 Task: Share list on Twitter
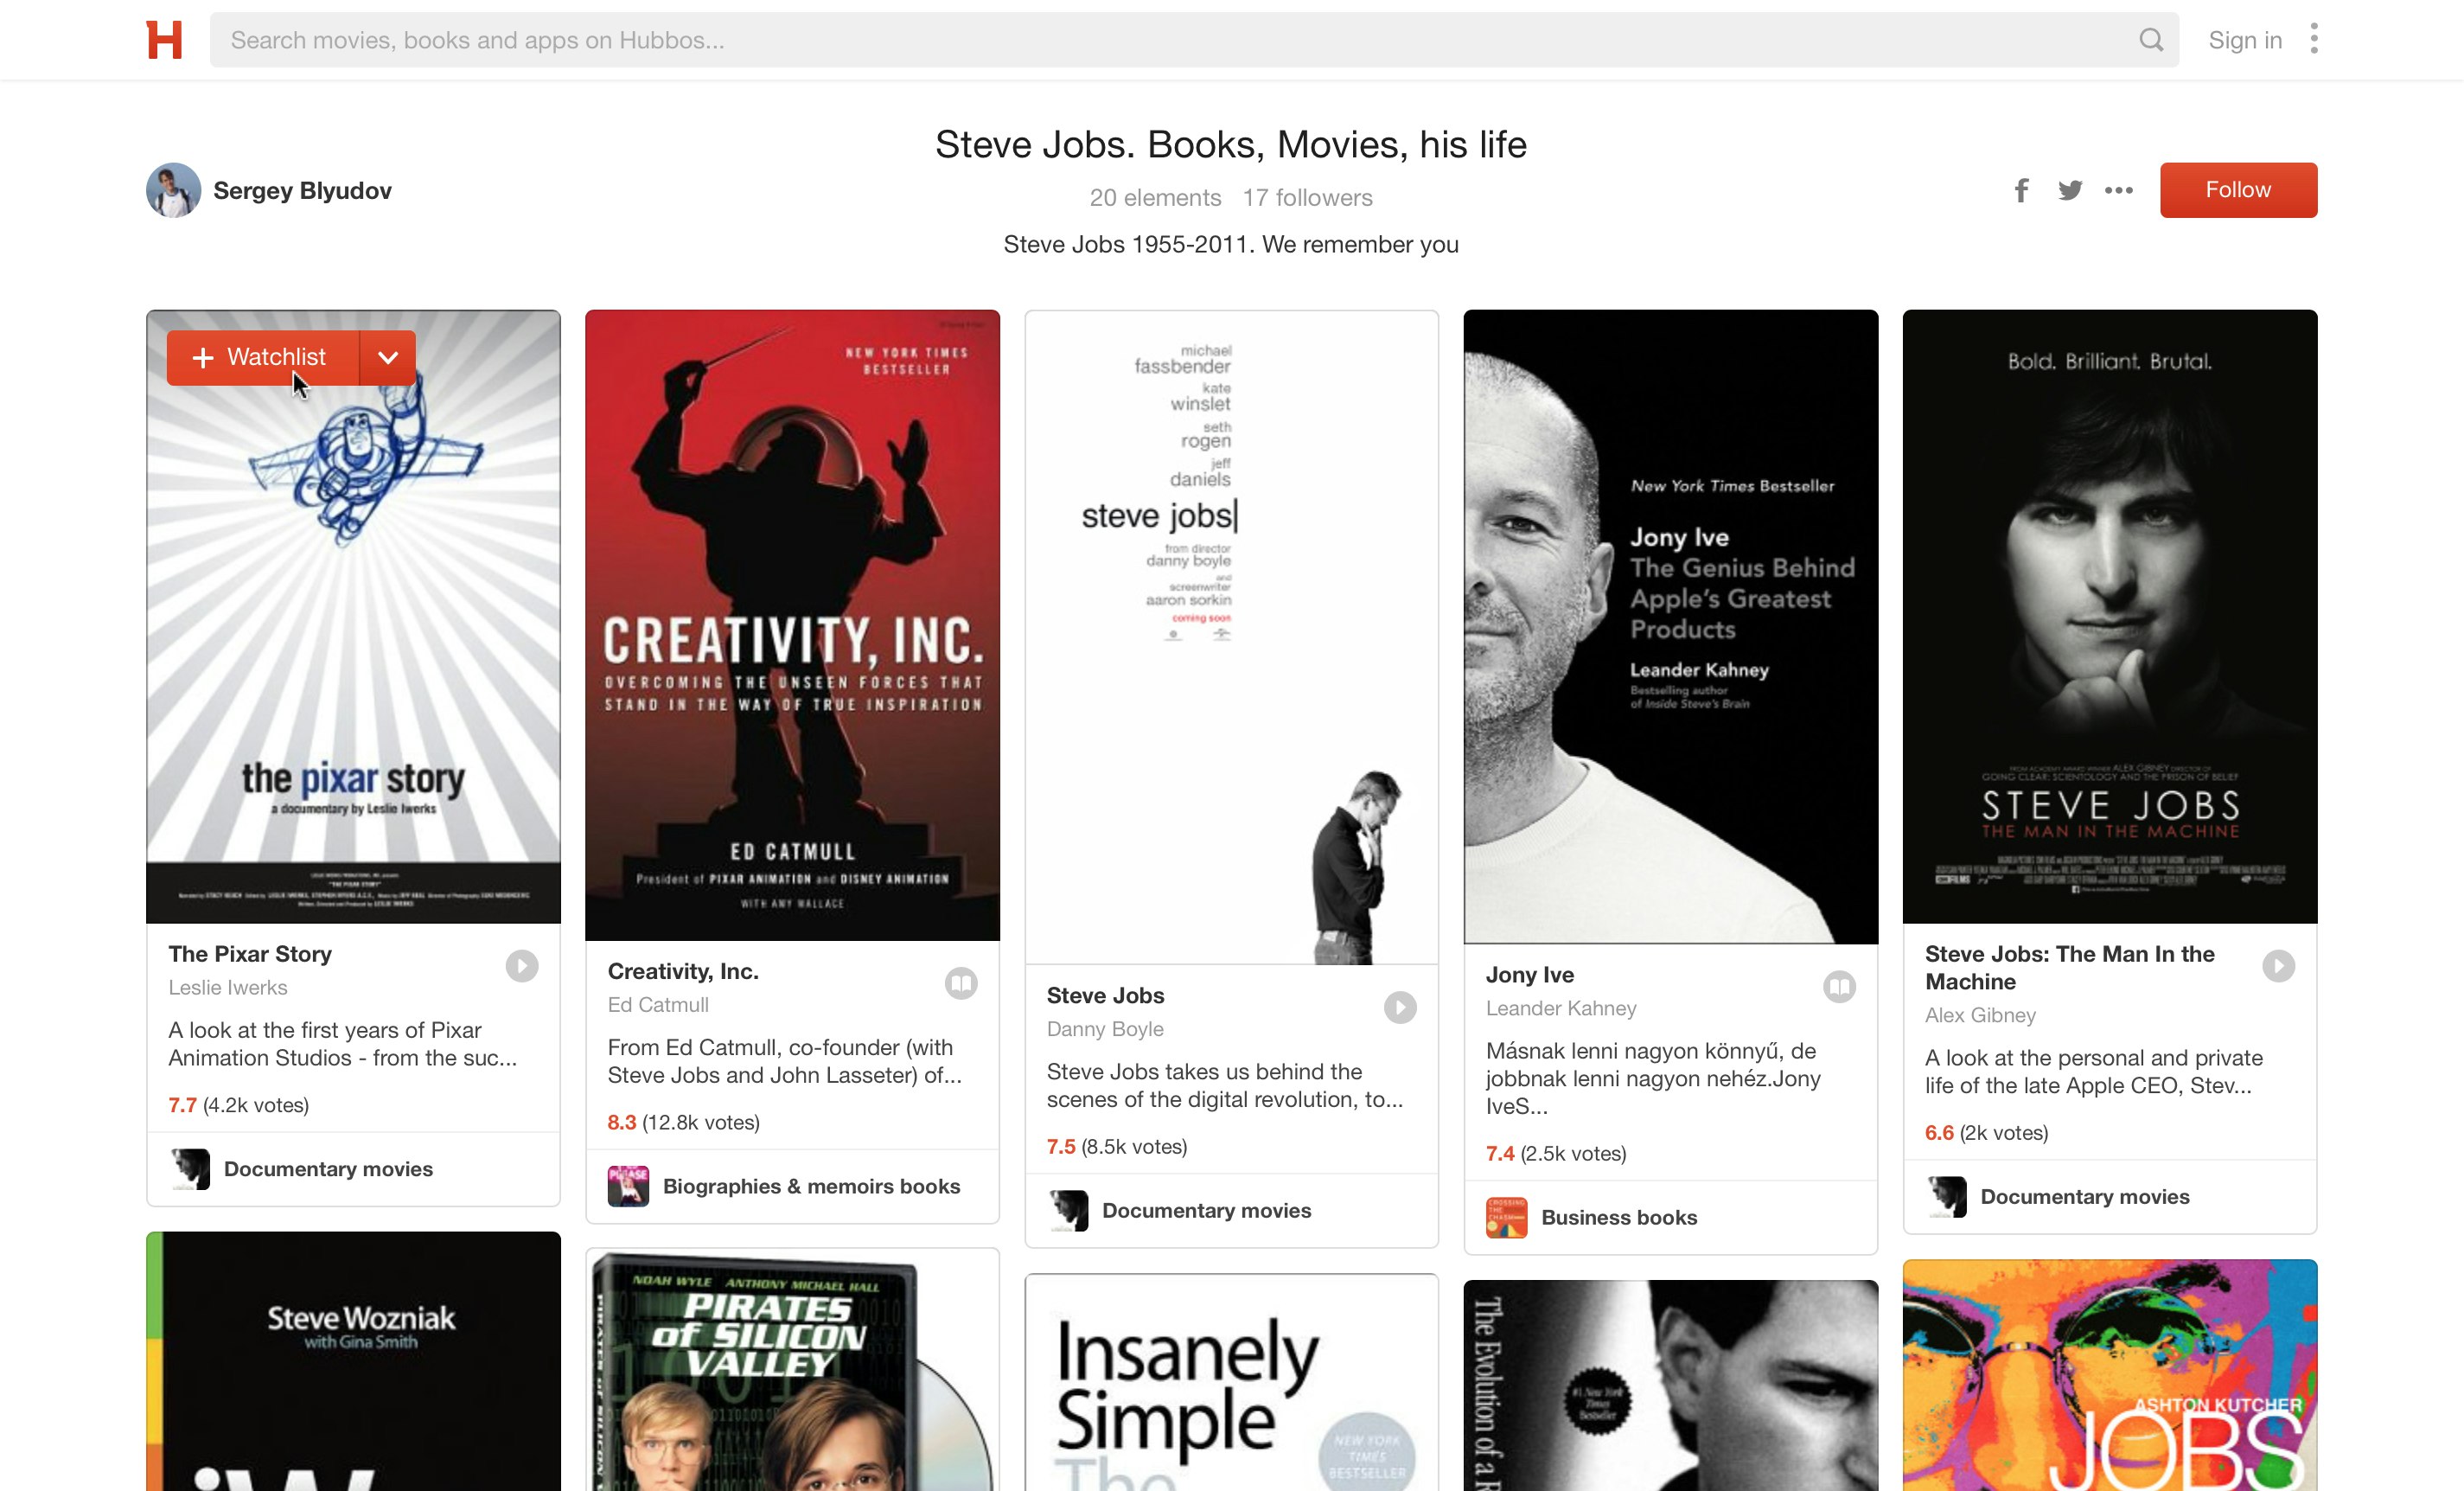2070,190
